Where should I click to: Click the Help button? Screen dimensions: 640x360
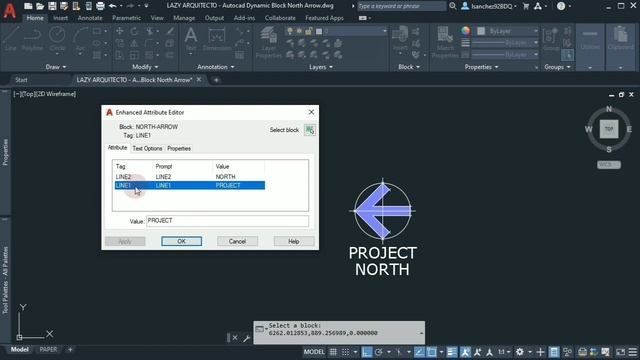pos(293,241)
